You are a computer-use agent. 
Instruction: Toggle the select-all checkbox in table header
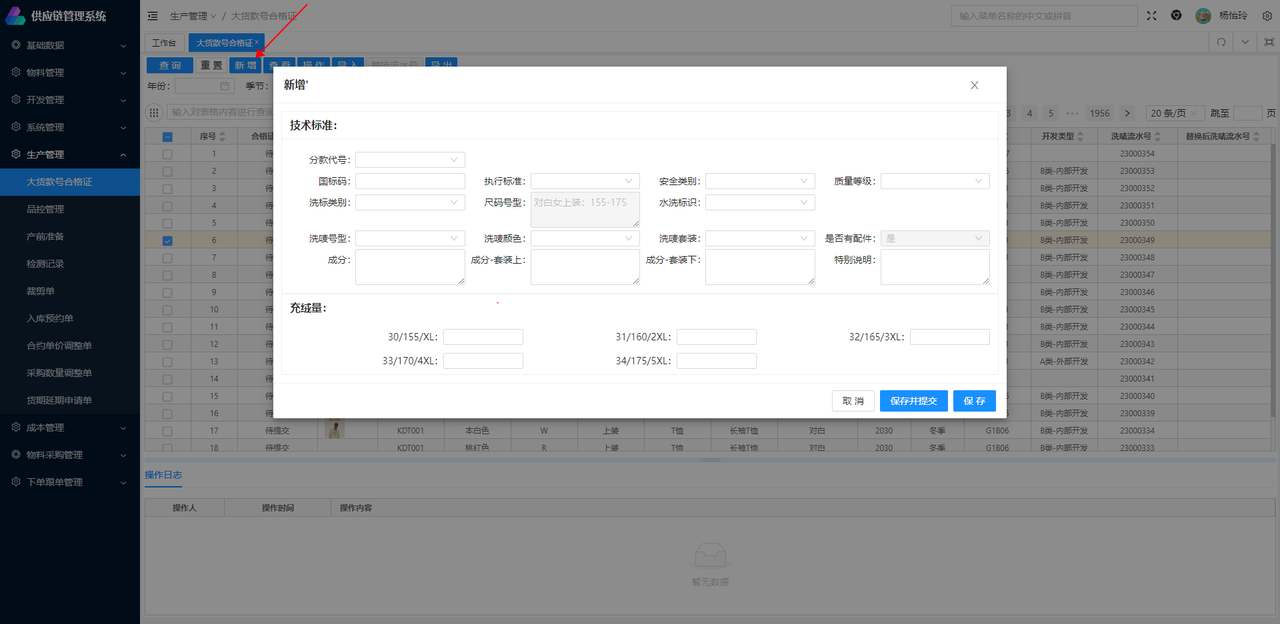click(167, 137)
